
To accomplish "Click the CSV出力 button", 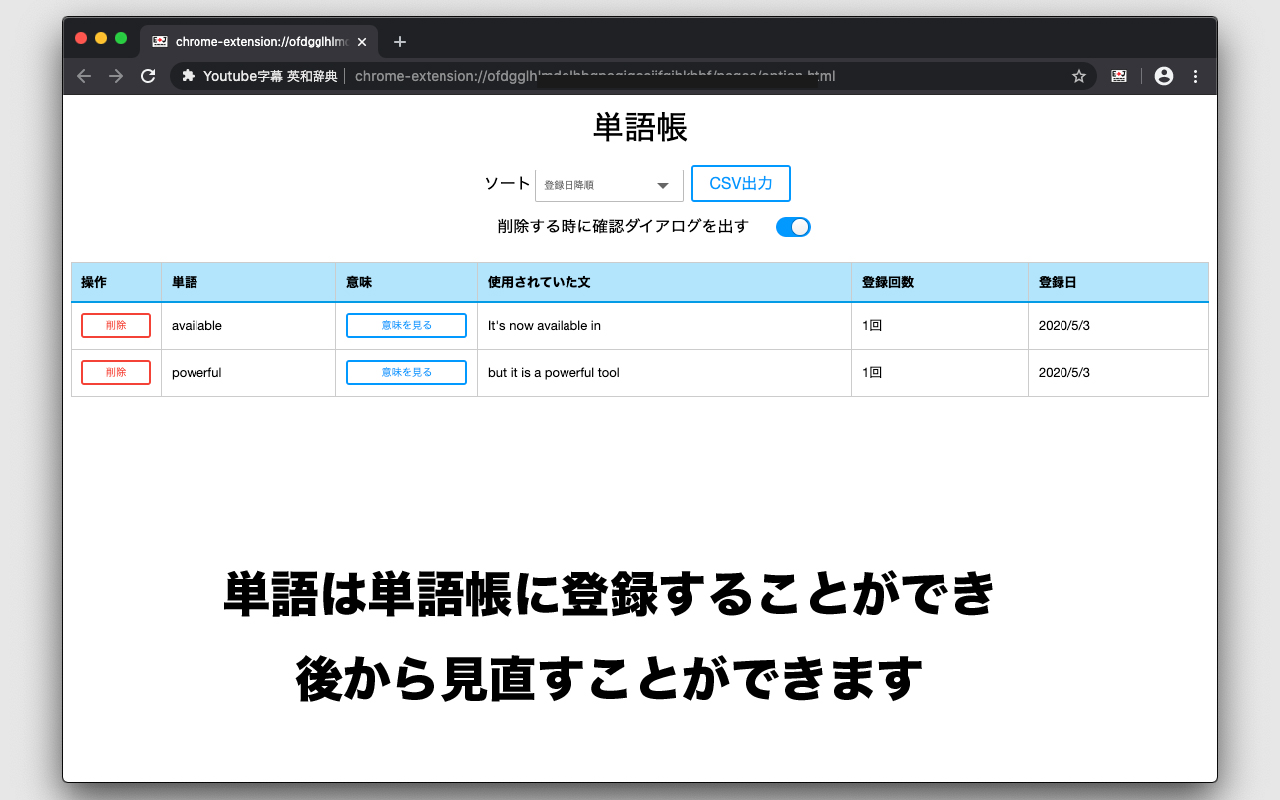I will pos(740,183).
